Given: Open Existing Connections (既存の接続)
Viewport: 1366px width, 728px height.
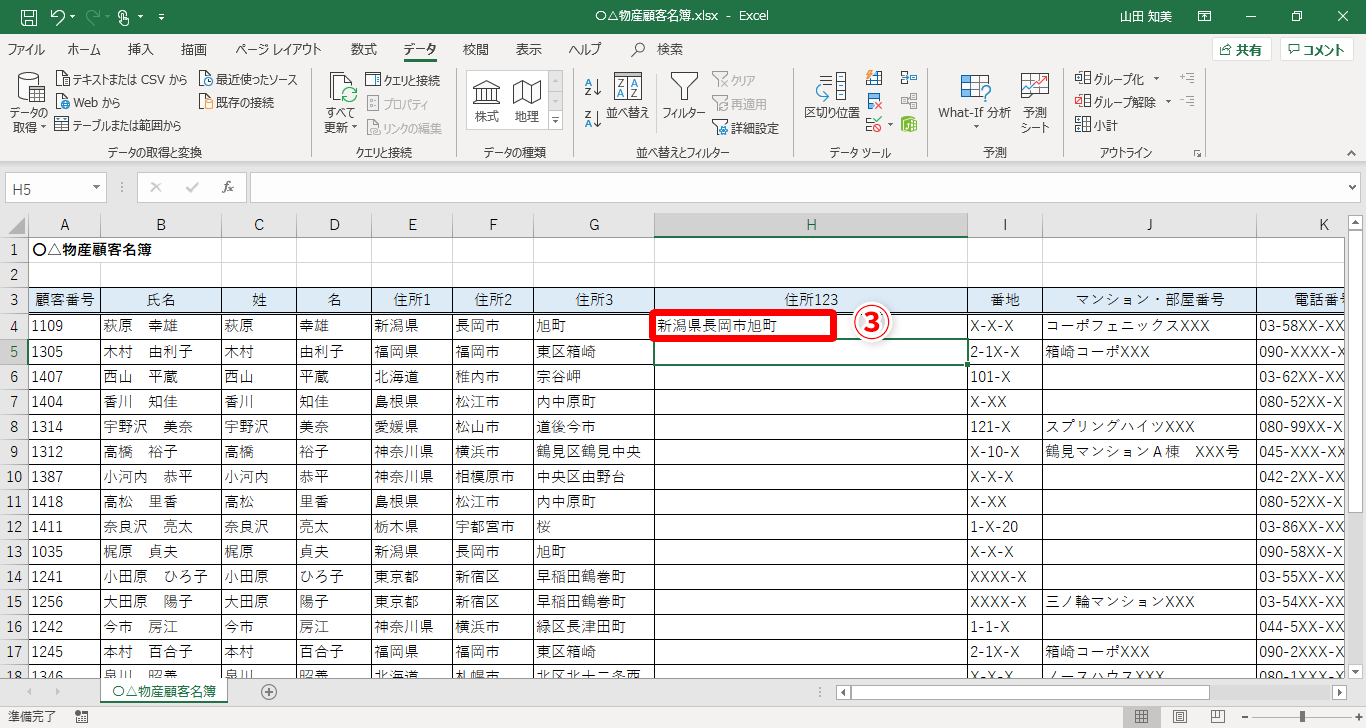Looking at the screenshot, I should click(x=236, y=102).
